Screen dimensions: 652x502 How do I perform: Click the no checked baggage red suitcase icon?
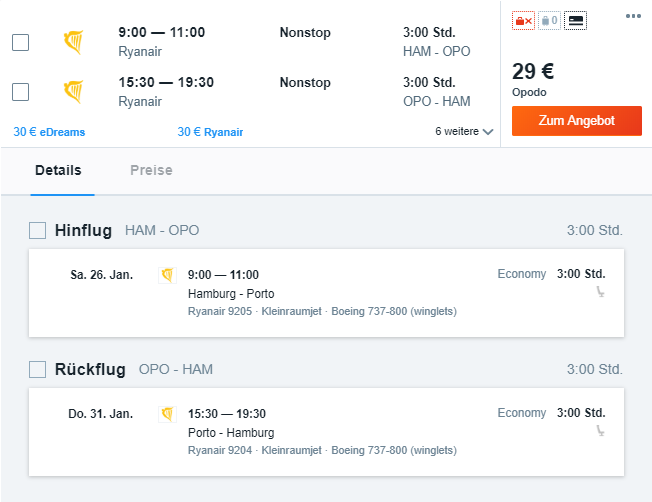pyautogui.click(x=523, y=20)
